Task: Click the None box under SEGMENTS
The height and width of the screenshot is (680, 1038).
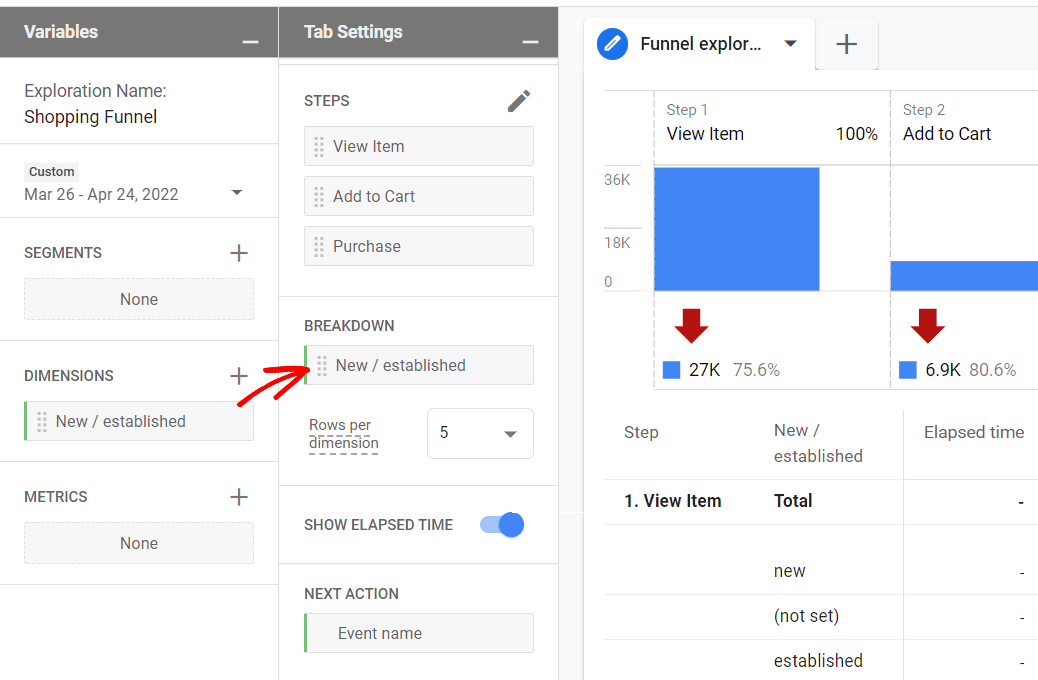Action: click(138, 299)
